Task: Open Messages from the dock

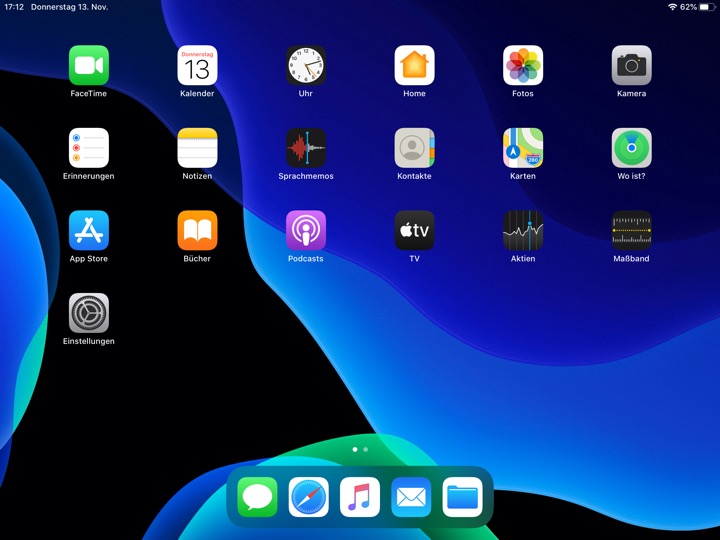Action: point(257,497)
